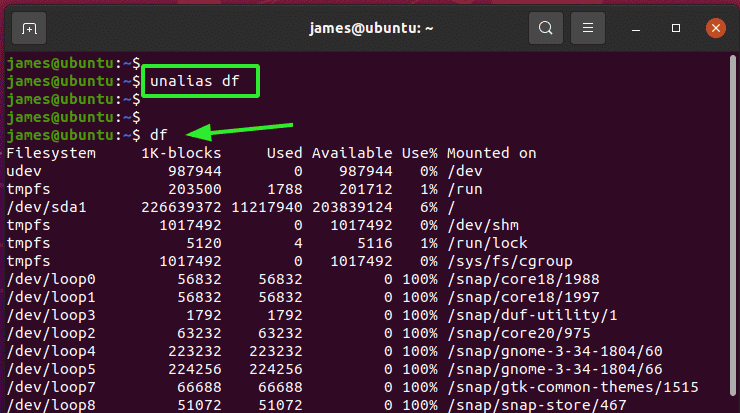Click the /dev/sda1 filesystem entry
Screen dimensions: 740x413
tap(46, 207)
